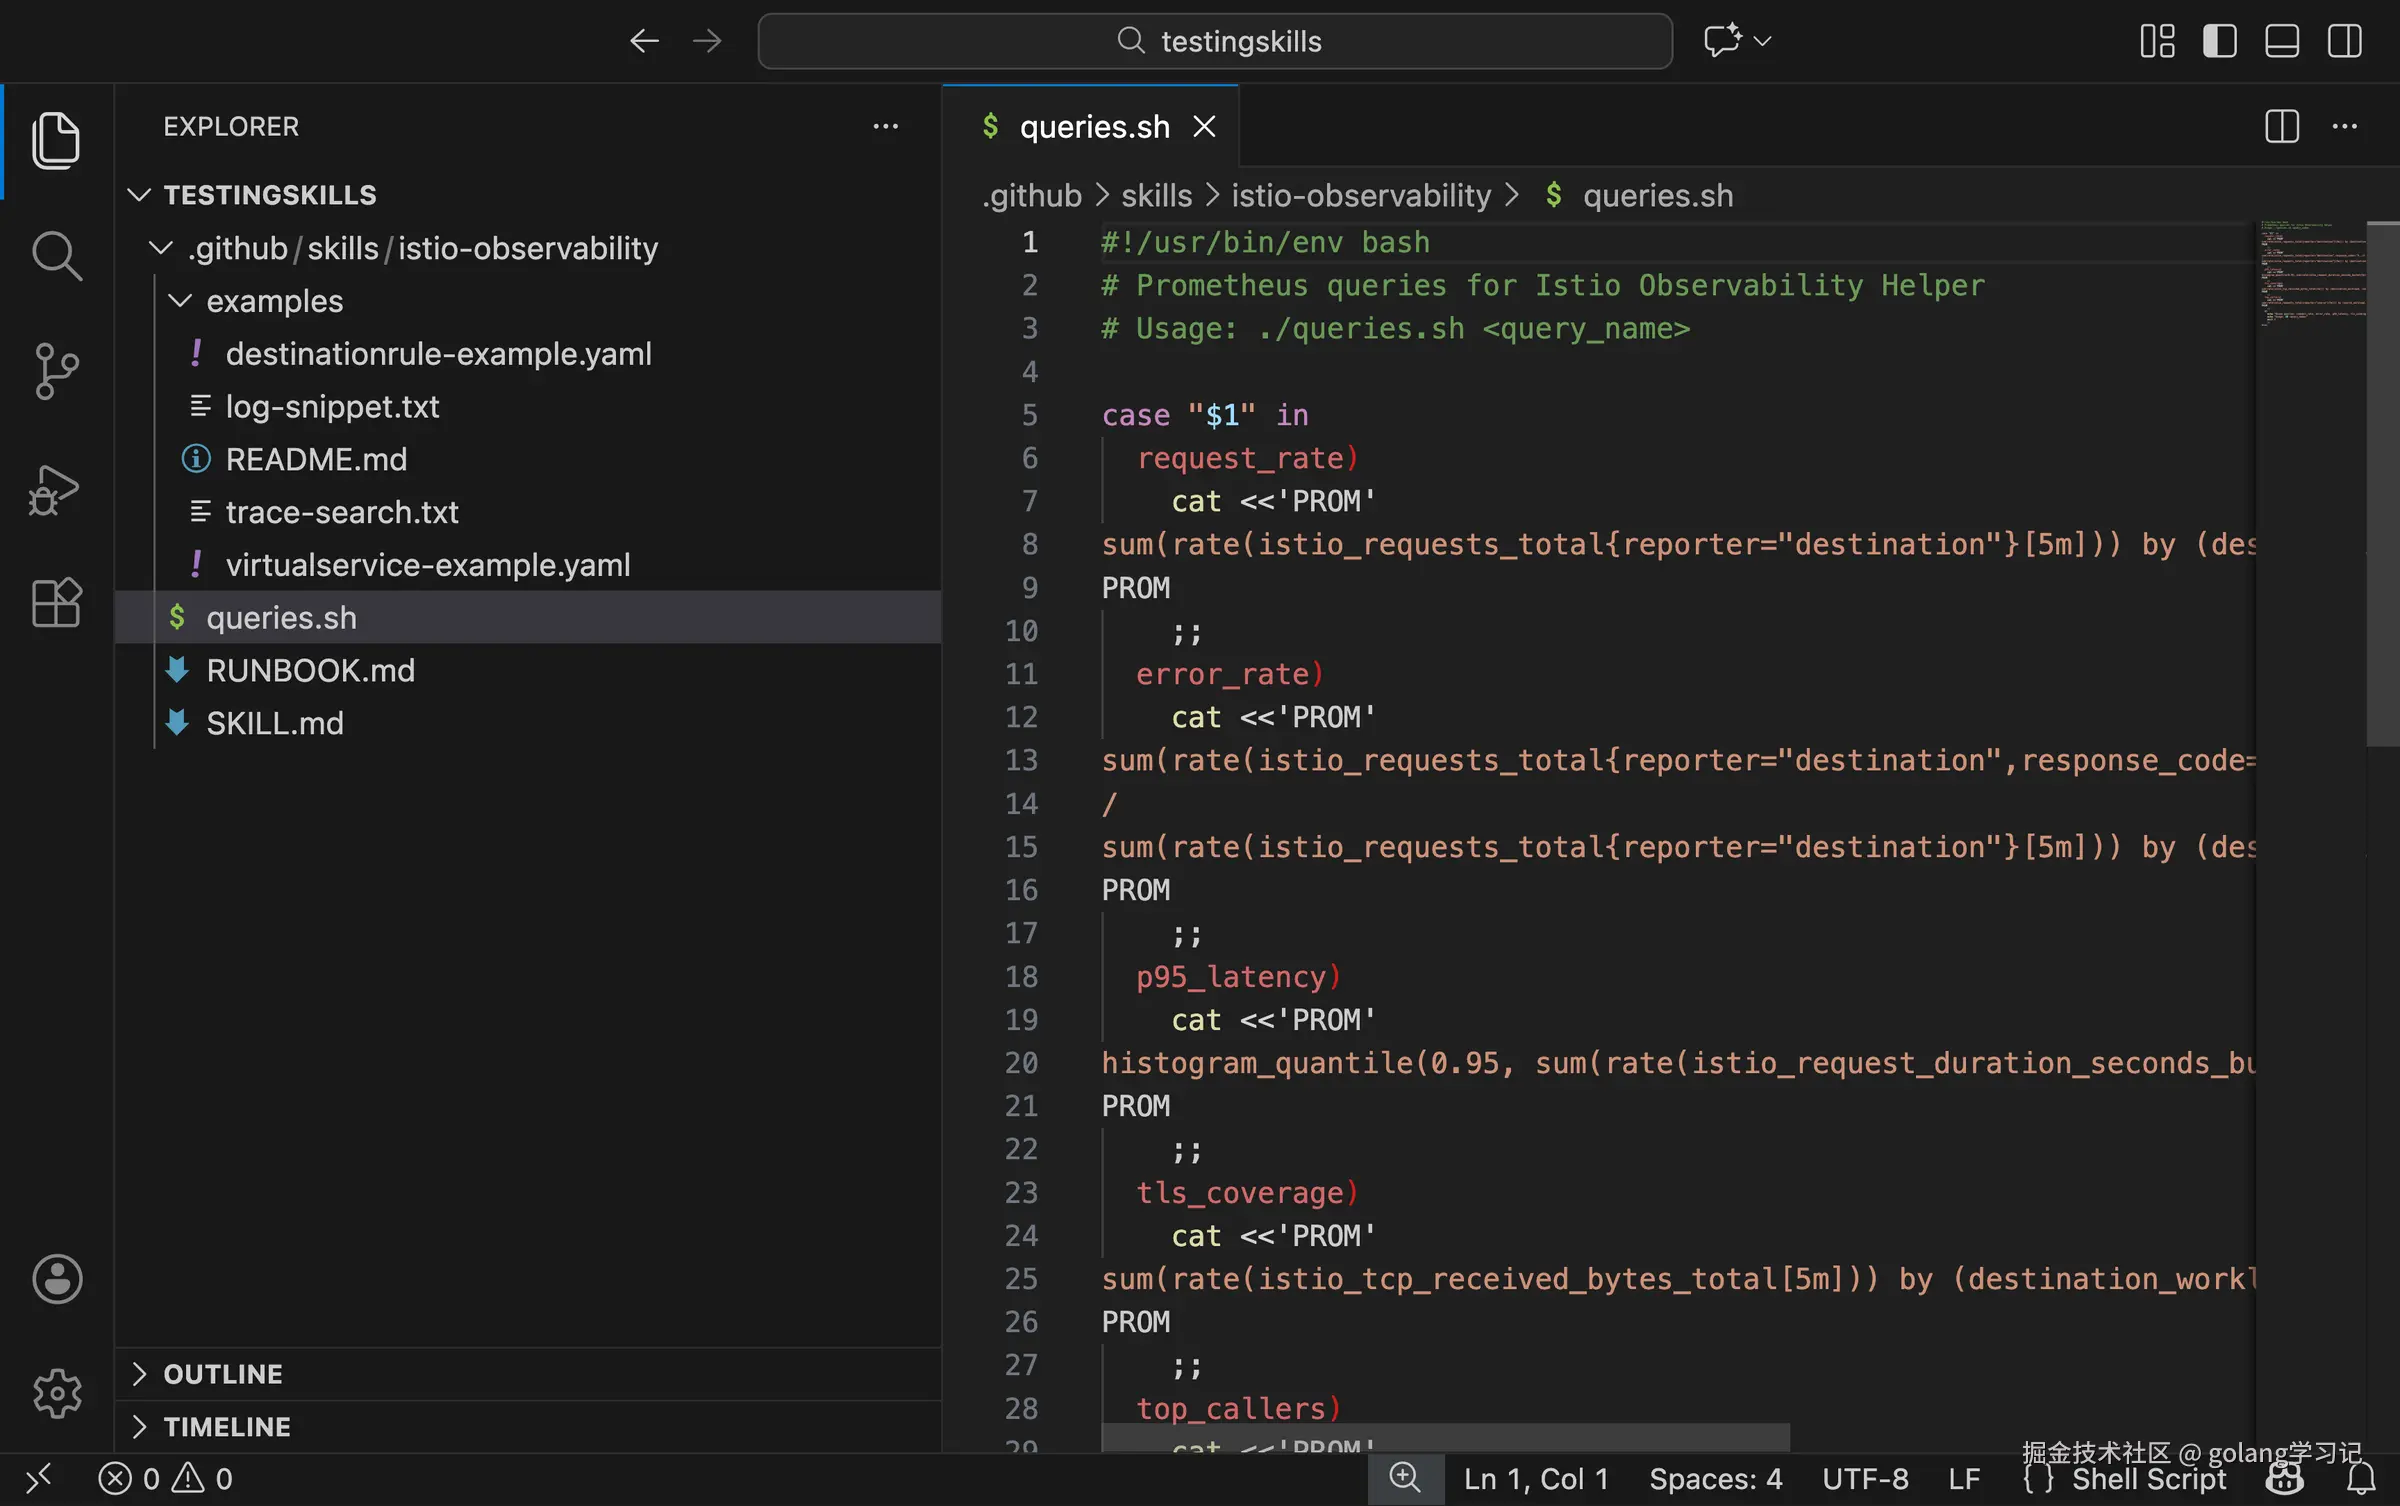Click the vertical editor scrollbar slider
This screenshot has height=1506, width=2400.
pos(2382,483)
